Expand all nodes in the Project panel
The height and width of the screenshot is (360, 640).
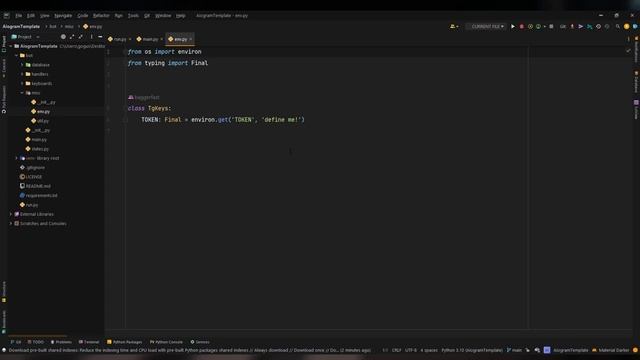(72, 37)
